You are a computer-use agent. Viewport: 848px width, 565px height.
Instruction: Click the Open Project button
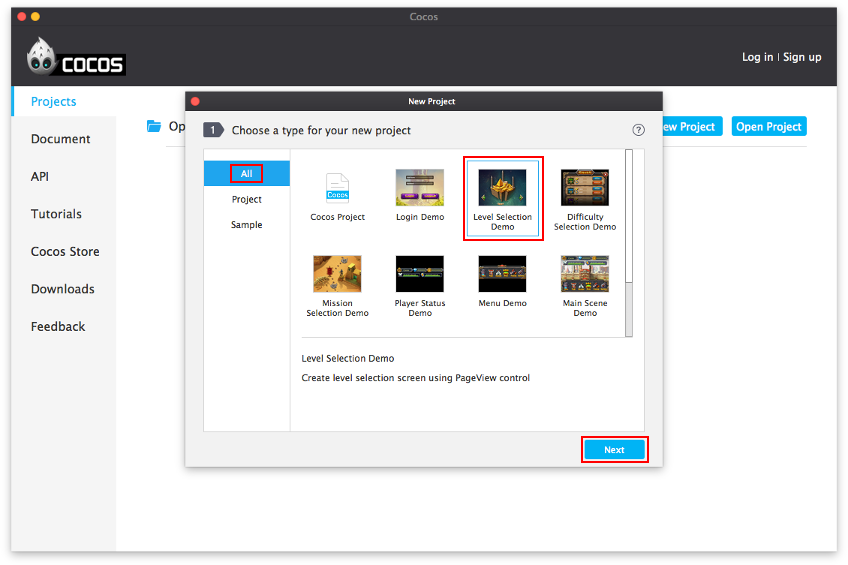tap(768, 127)
